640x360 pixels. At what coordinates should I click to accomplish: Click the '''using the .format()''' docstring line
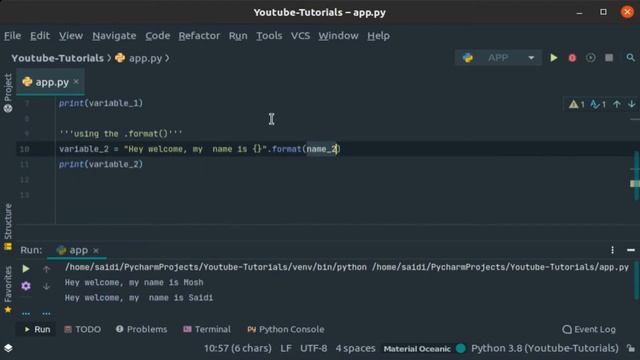[x=121, y=133]
